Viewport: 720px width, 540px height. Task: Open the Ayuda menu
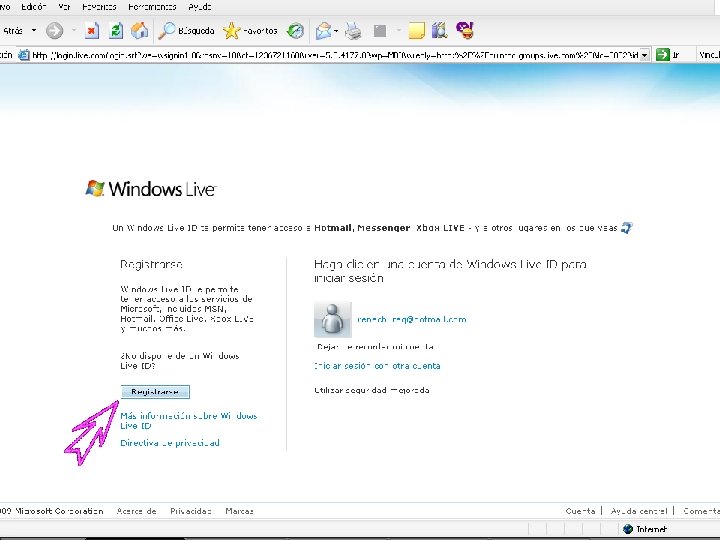point(200,6)
